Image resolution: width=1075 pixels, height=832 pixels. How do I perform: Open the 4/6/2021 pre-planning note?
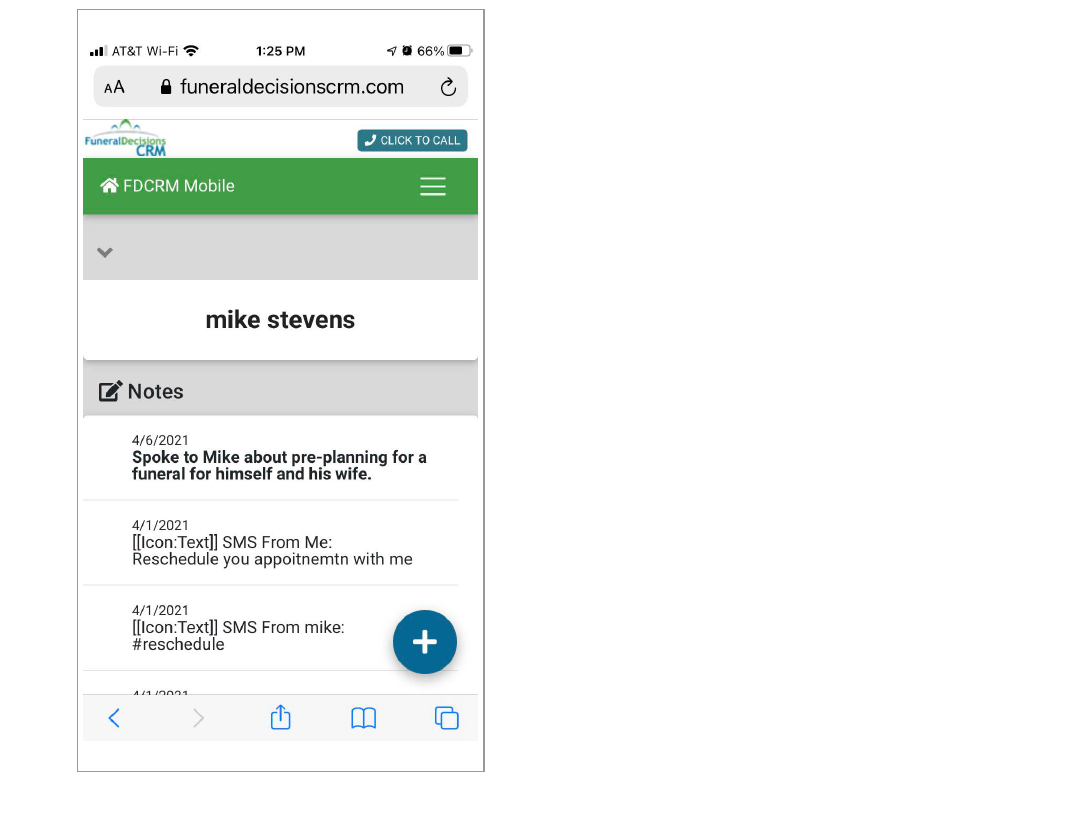point(279,465)
